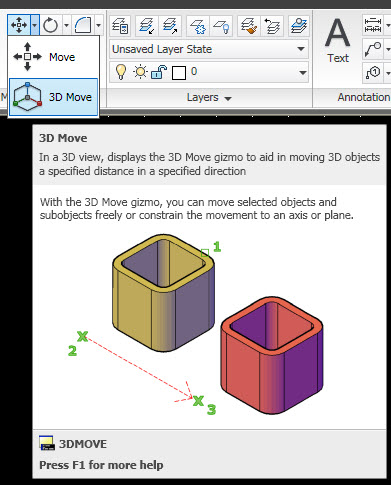Toggle layer 0 freeze sun icon
The image size is (391, 485).
[140, 72]
